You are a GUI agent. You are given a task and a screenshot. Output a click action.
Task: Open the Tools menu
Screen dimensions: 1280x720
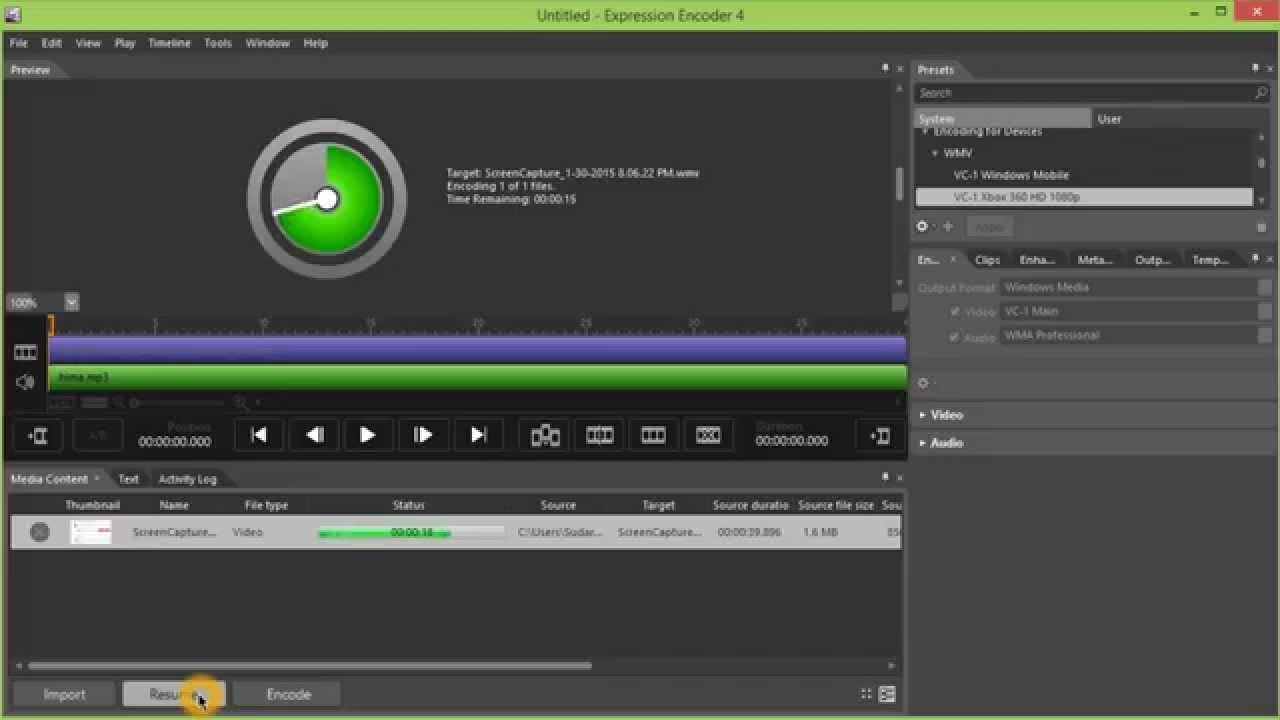218,43
